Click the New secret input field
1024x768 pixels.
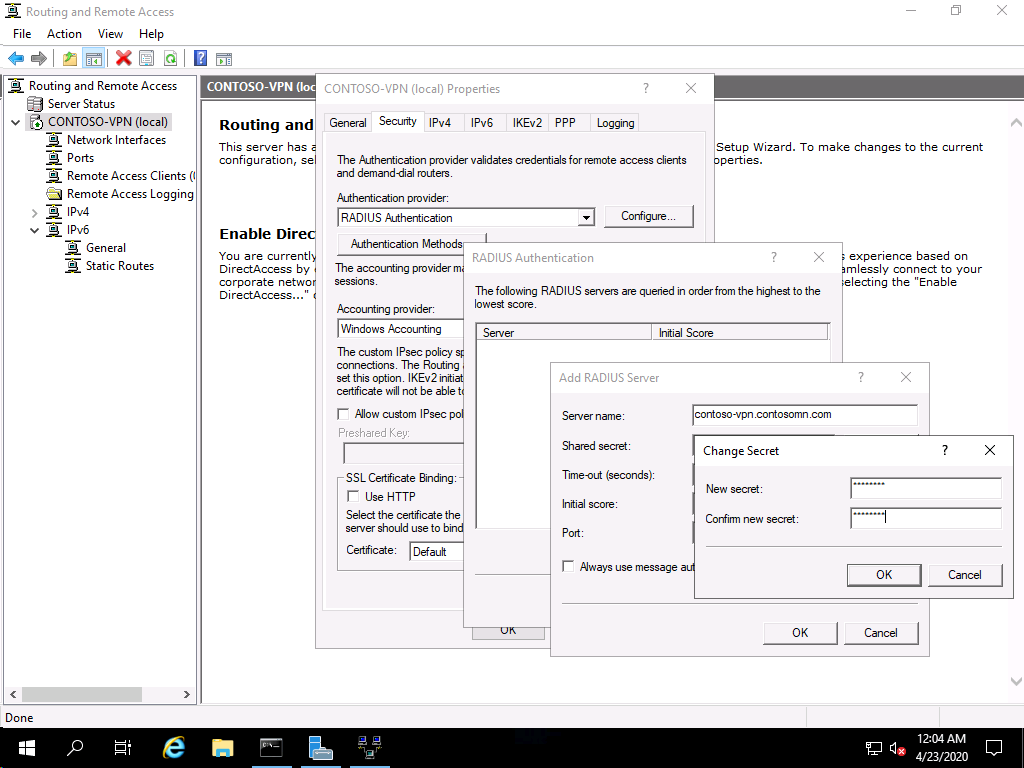click(925, 488)
